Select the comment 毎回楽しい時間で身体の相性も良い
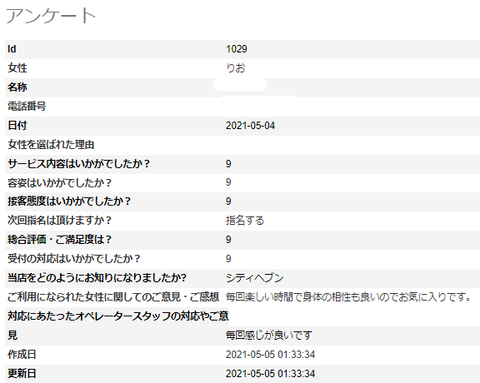The height and width of the screenshot is (383, 480). point(348,297)
